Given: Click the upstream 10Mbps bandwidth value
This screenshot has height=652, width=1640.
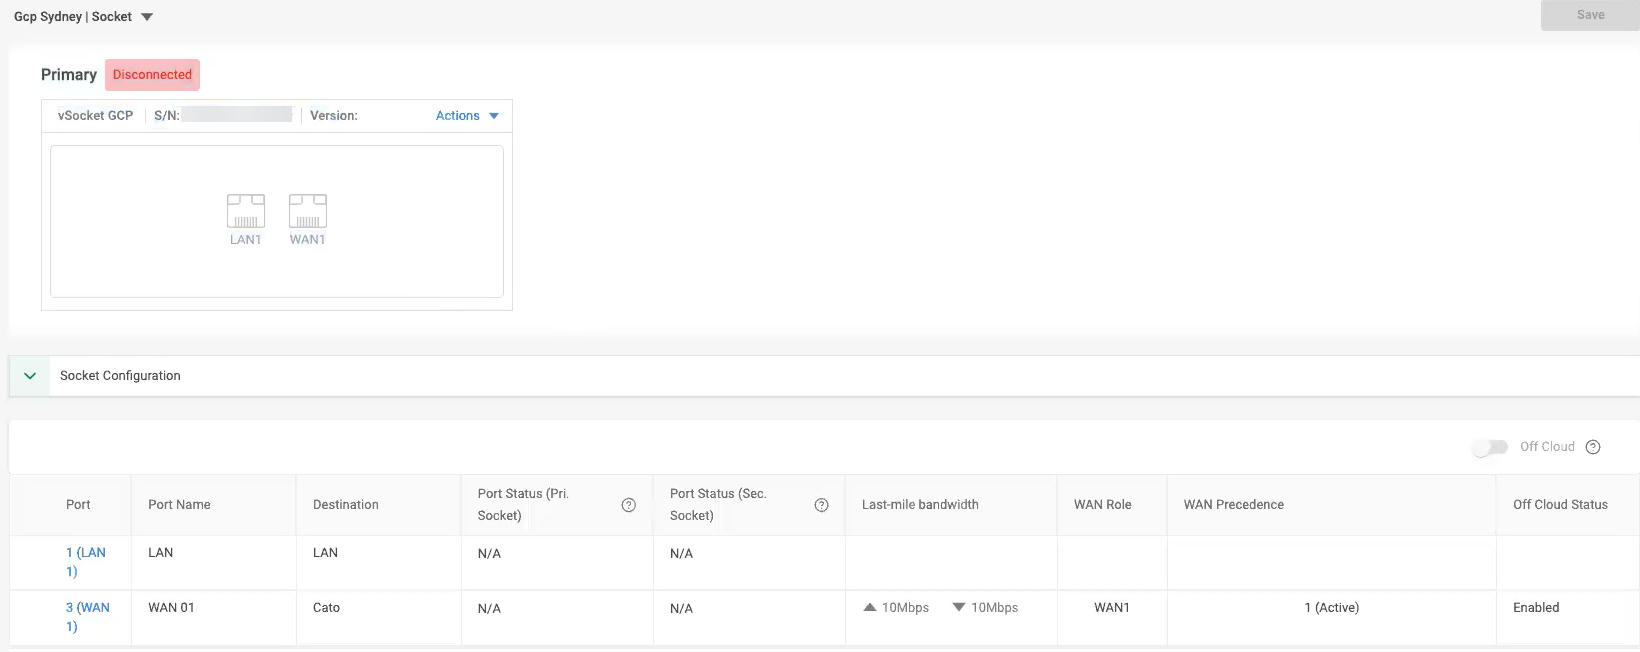Looking at the screenshot, I should [897, 608].
